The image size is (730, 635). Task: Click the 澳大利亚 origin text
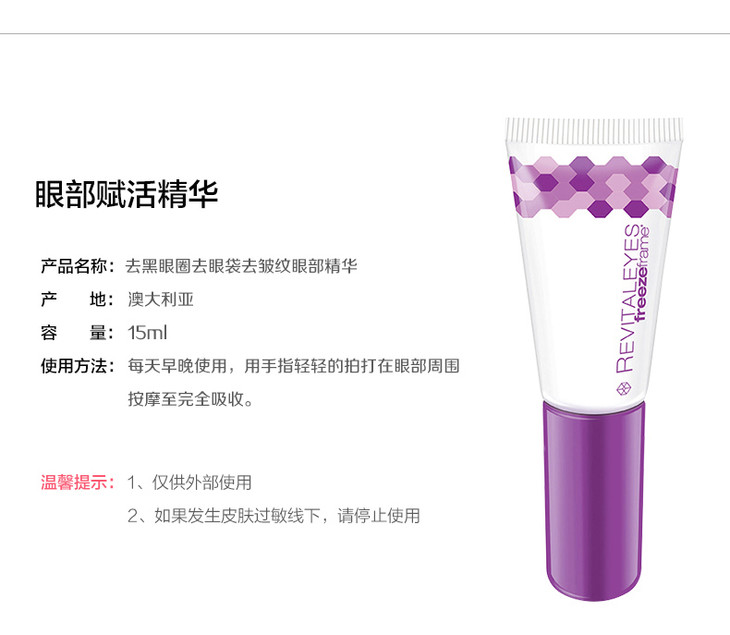tap(161, 299)
